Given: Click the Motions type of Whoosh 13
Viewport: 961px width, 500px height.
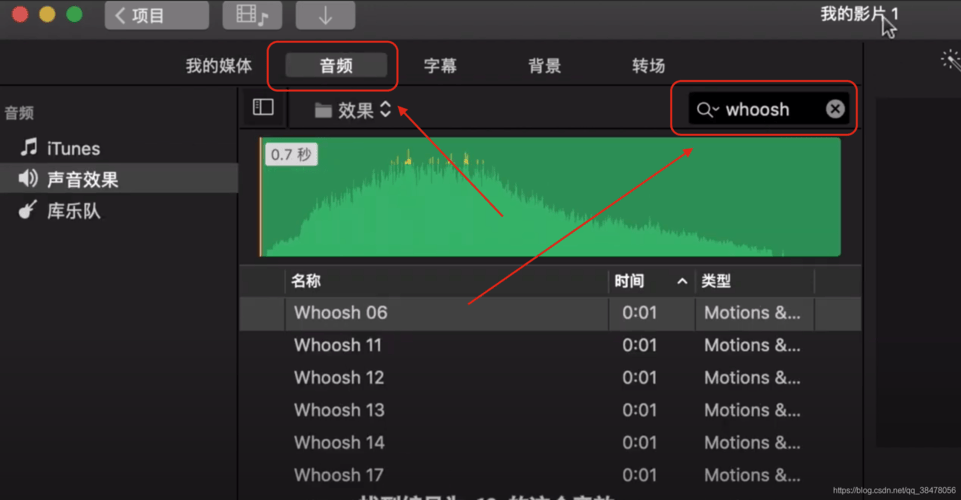Looking at the screenshot, I should pos(752,410).
